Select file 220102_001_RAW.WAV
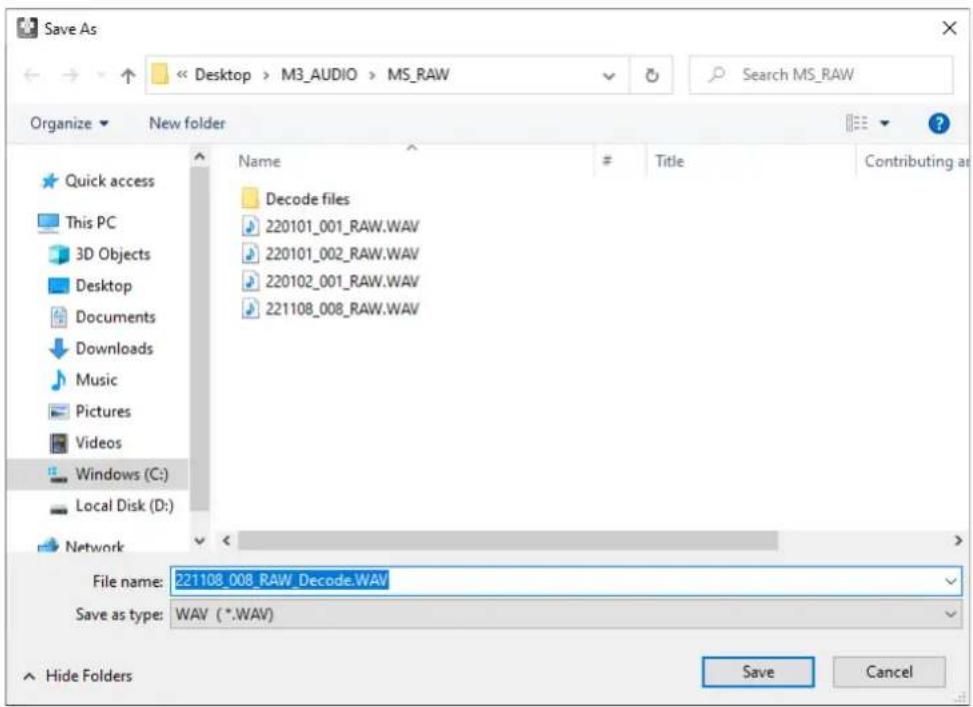 (x=342, y=282)
